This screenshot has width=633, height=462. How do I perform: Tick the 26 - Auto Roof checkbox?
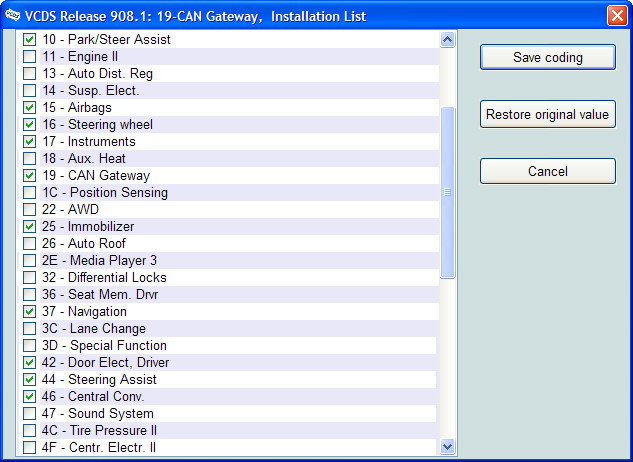[x=29, y=244]
